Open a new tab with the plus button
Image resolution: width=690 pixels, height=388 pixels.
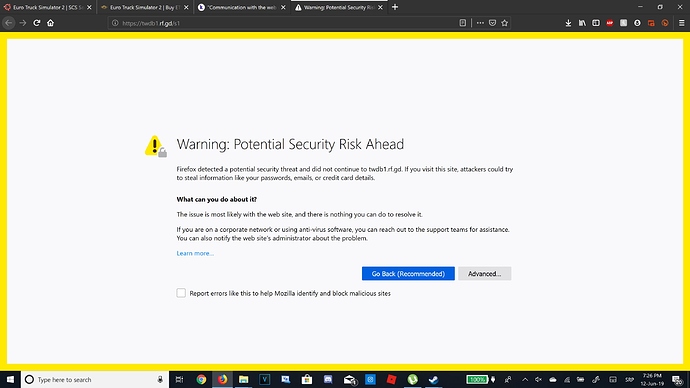pos(395,7)
